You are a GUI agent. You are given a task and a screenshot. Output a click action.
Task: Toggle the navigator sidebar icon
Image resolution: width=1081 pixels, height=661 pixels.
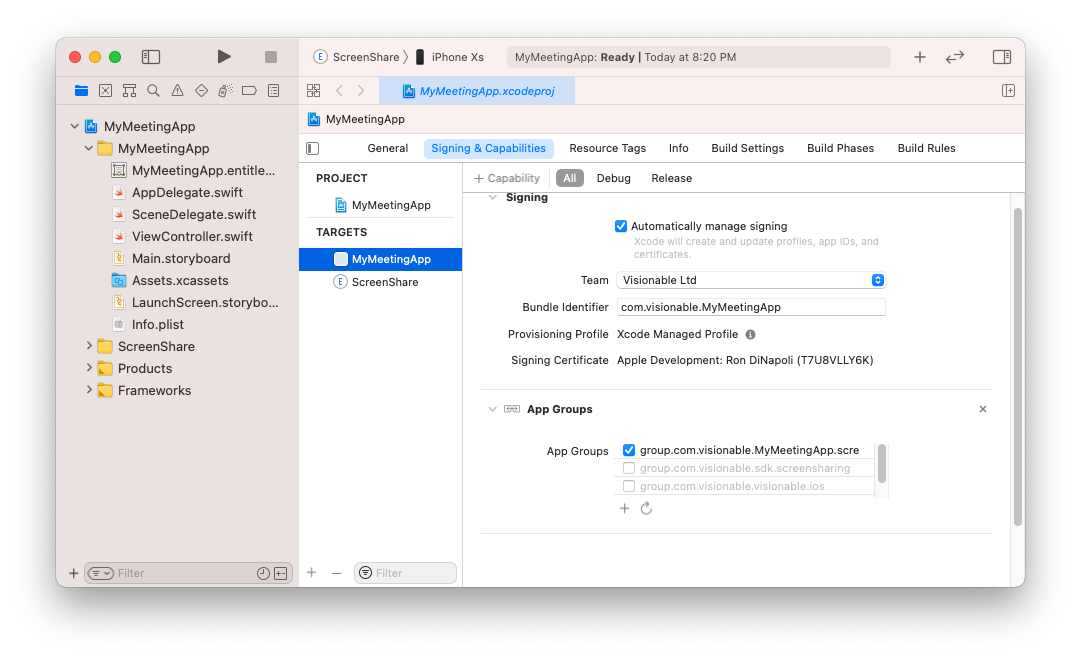point(151,57)
